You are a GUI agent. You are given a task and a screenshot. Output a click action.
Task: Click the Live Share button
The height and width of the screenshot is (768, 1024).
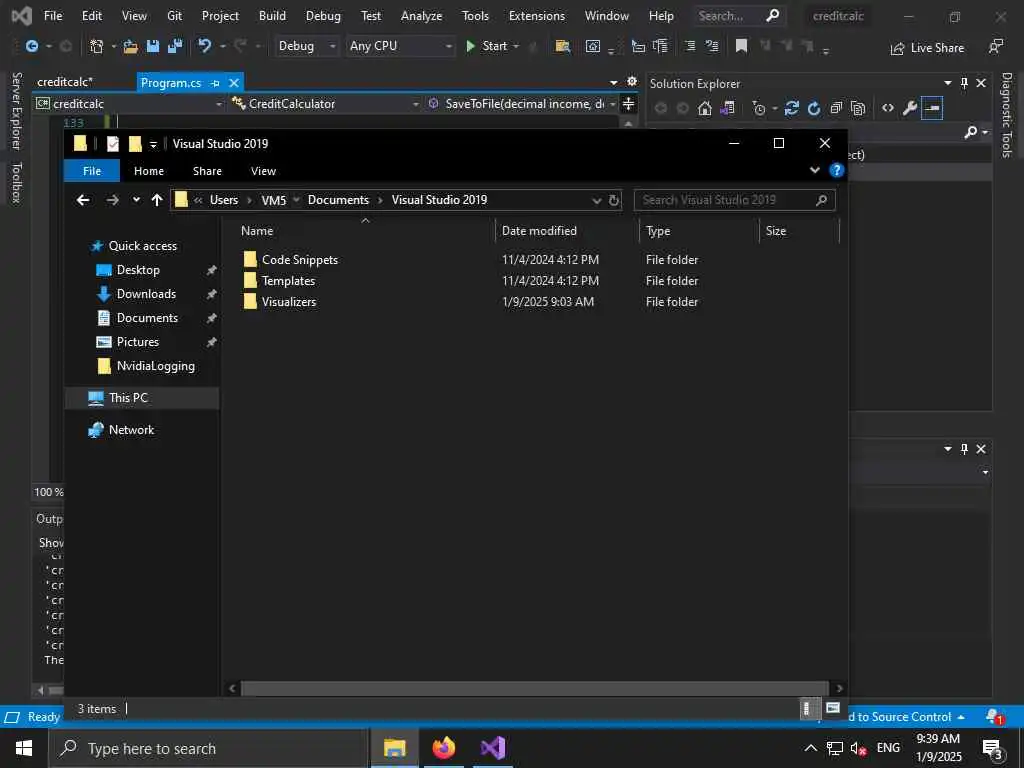(927, 48)
